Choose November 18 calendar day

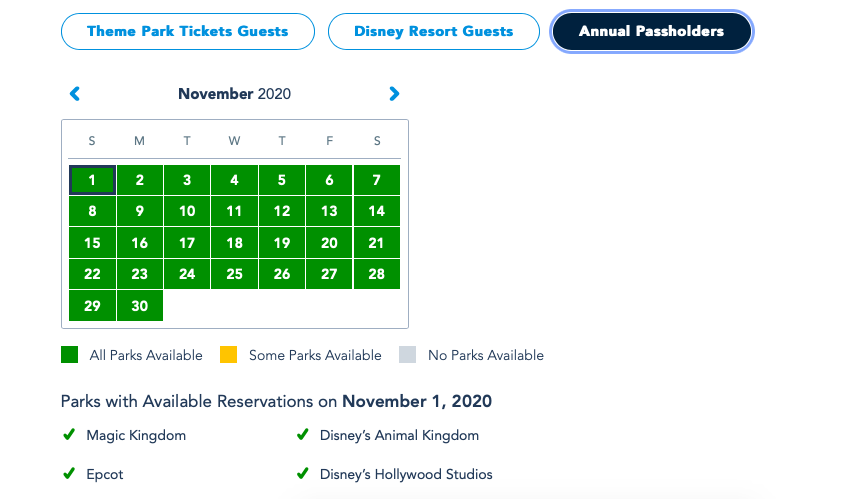click(234, 243)
